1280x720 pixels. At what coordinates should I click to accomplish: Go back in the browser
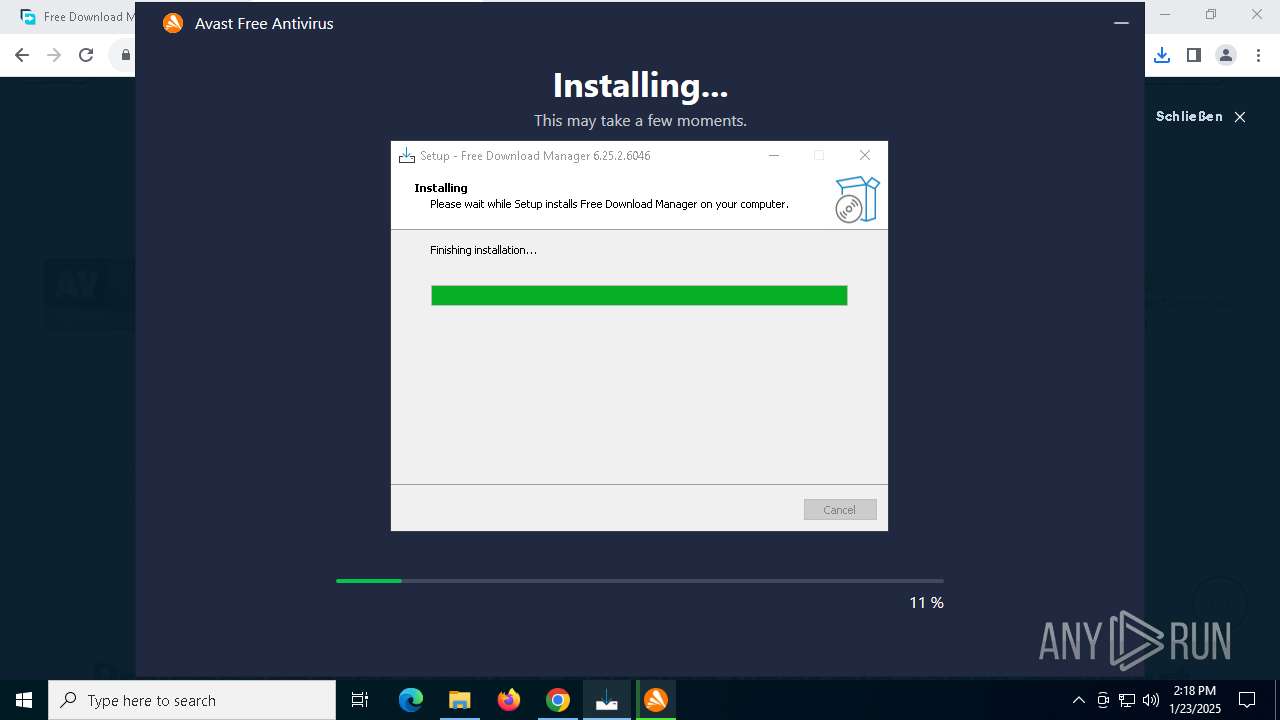pos(22,55)
